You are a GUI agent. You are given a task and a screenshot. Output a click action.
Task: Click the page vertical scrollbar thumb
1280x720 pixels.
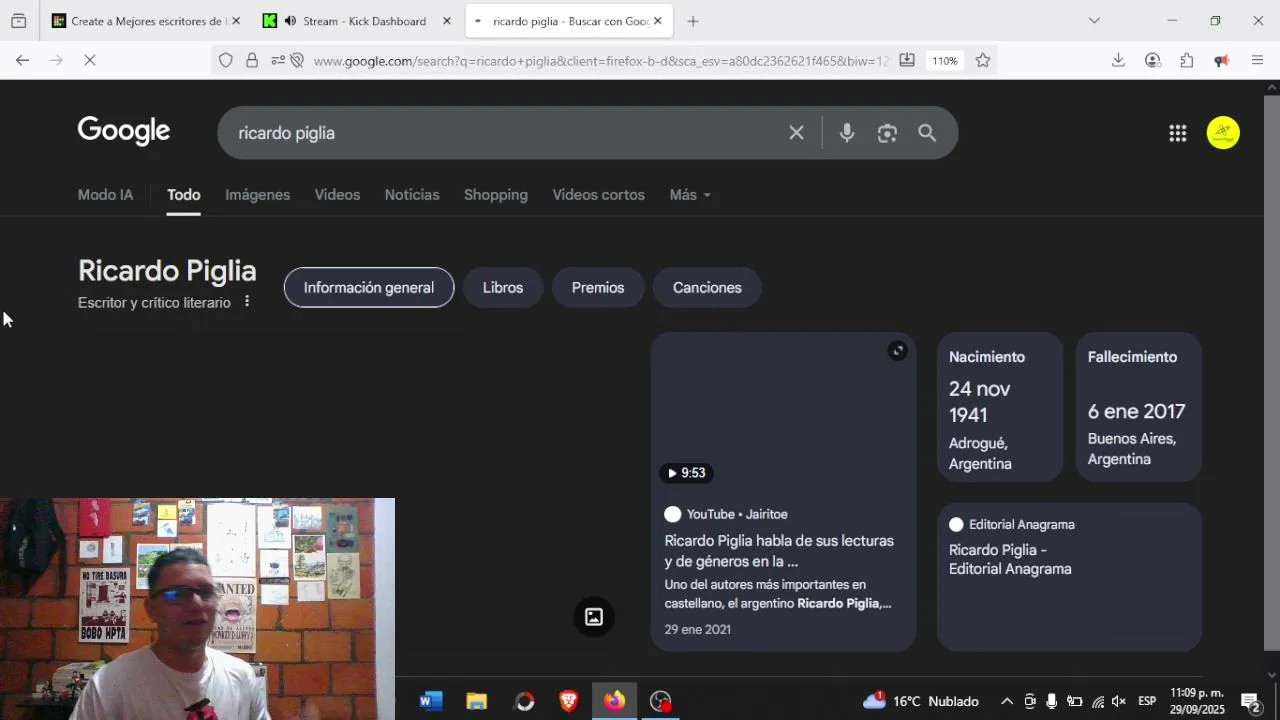(1272, 372)
